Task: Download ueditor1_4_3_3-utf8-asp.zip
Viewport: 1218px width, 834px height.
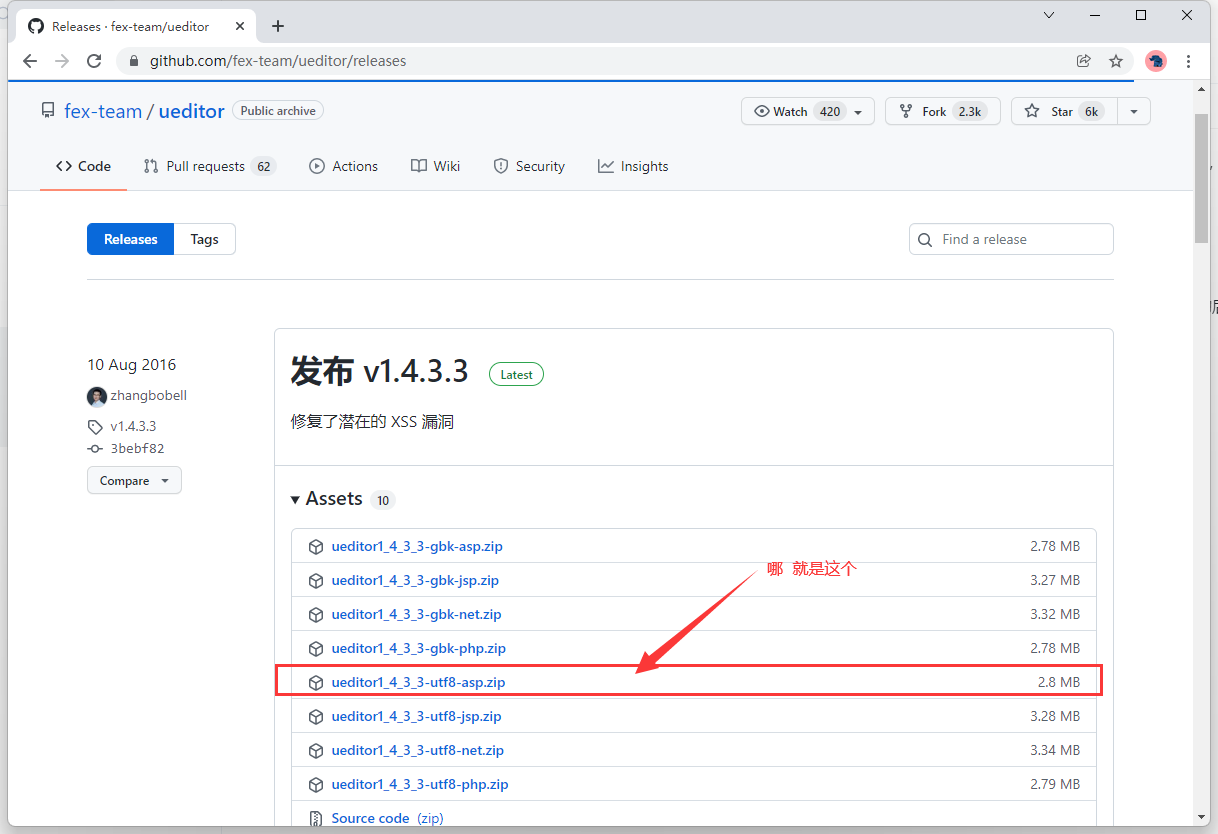Action: (x=418, y=682)
